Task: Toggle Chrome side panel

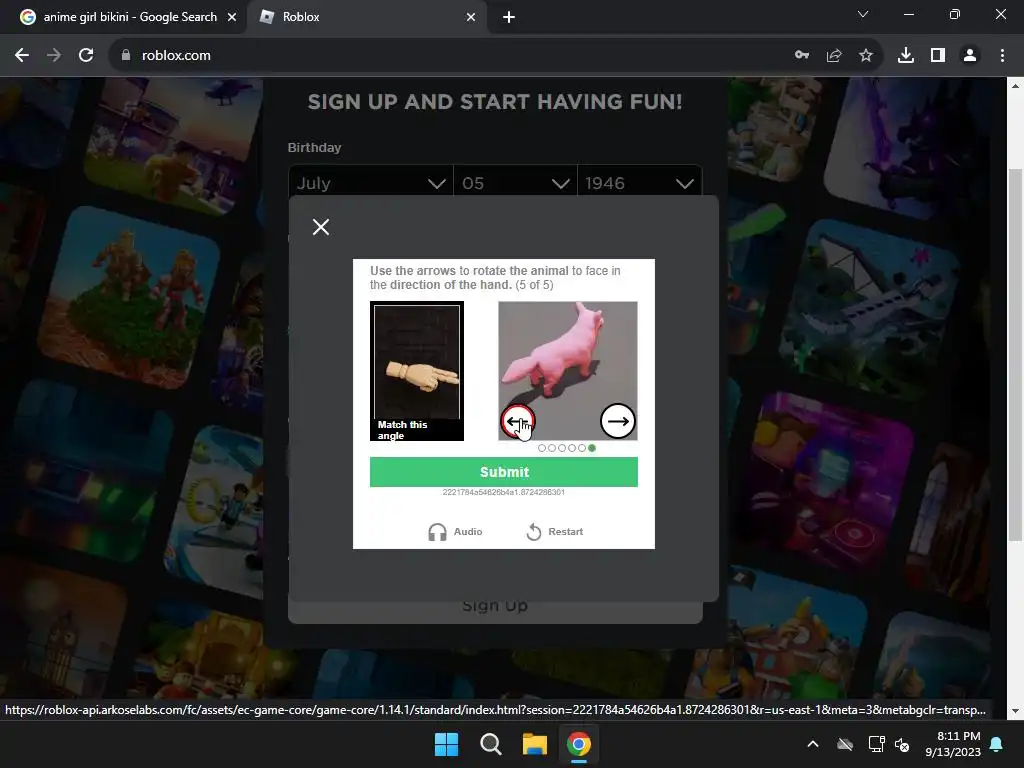Action: point(938,56)
